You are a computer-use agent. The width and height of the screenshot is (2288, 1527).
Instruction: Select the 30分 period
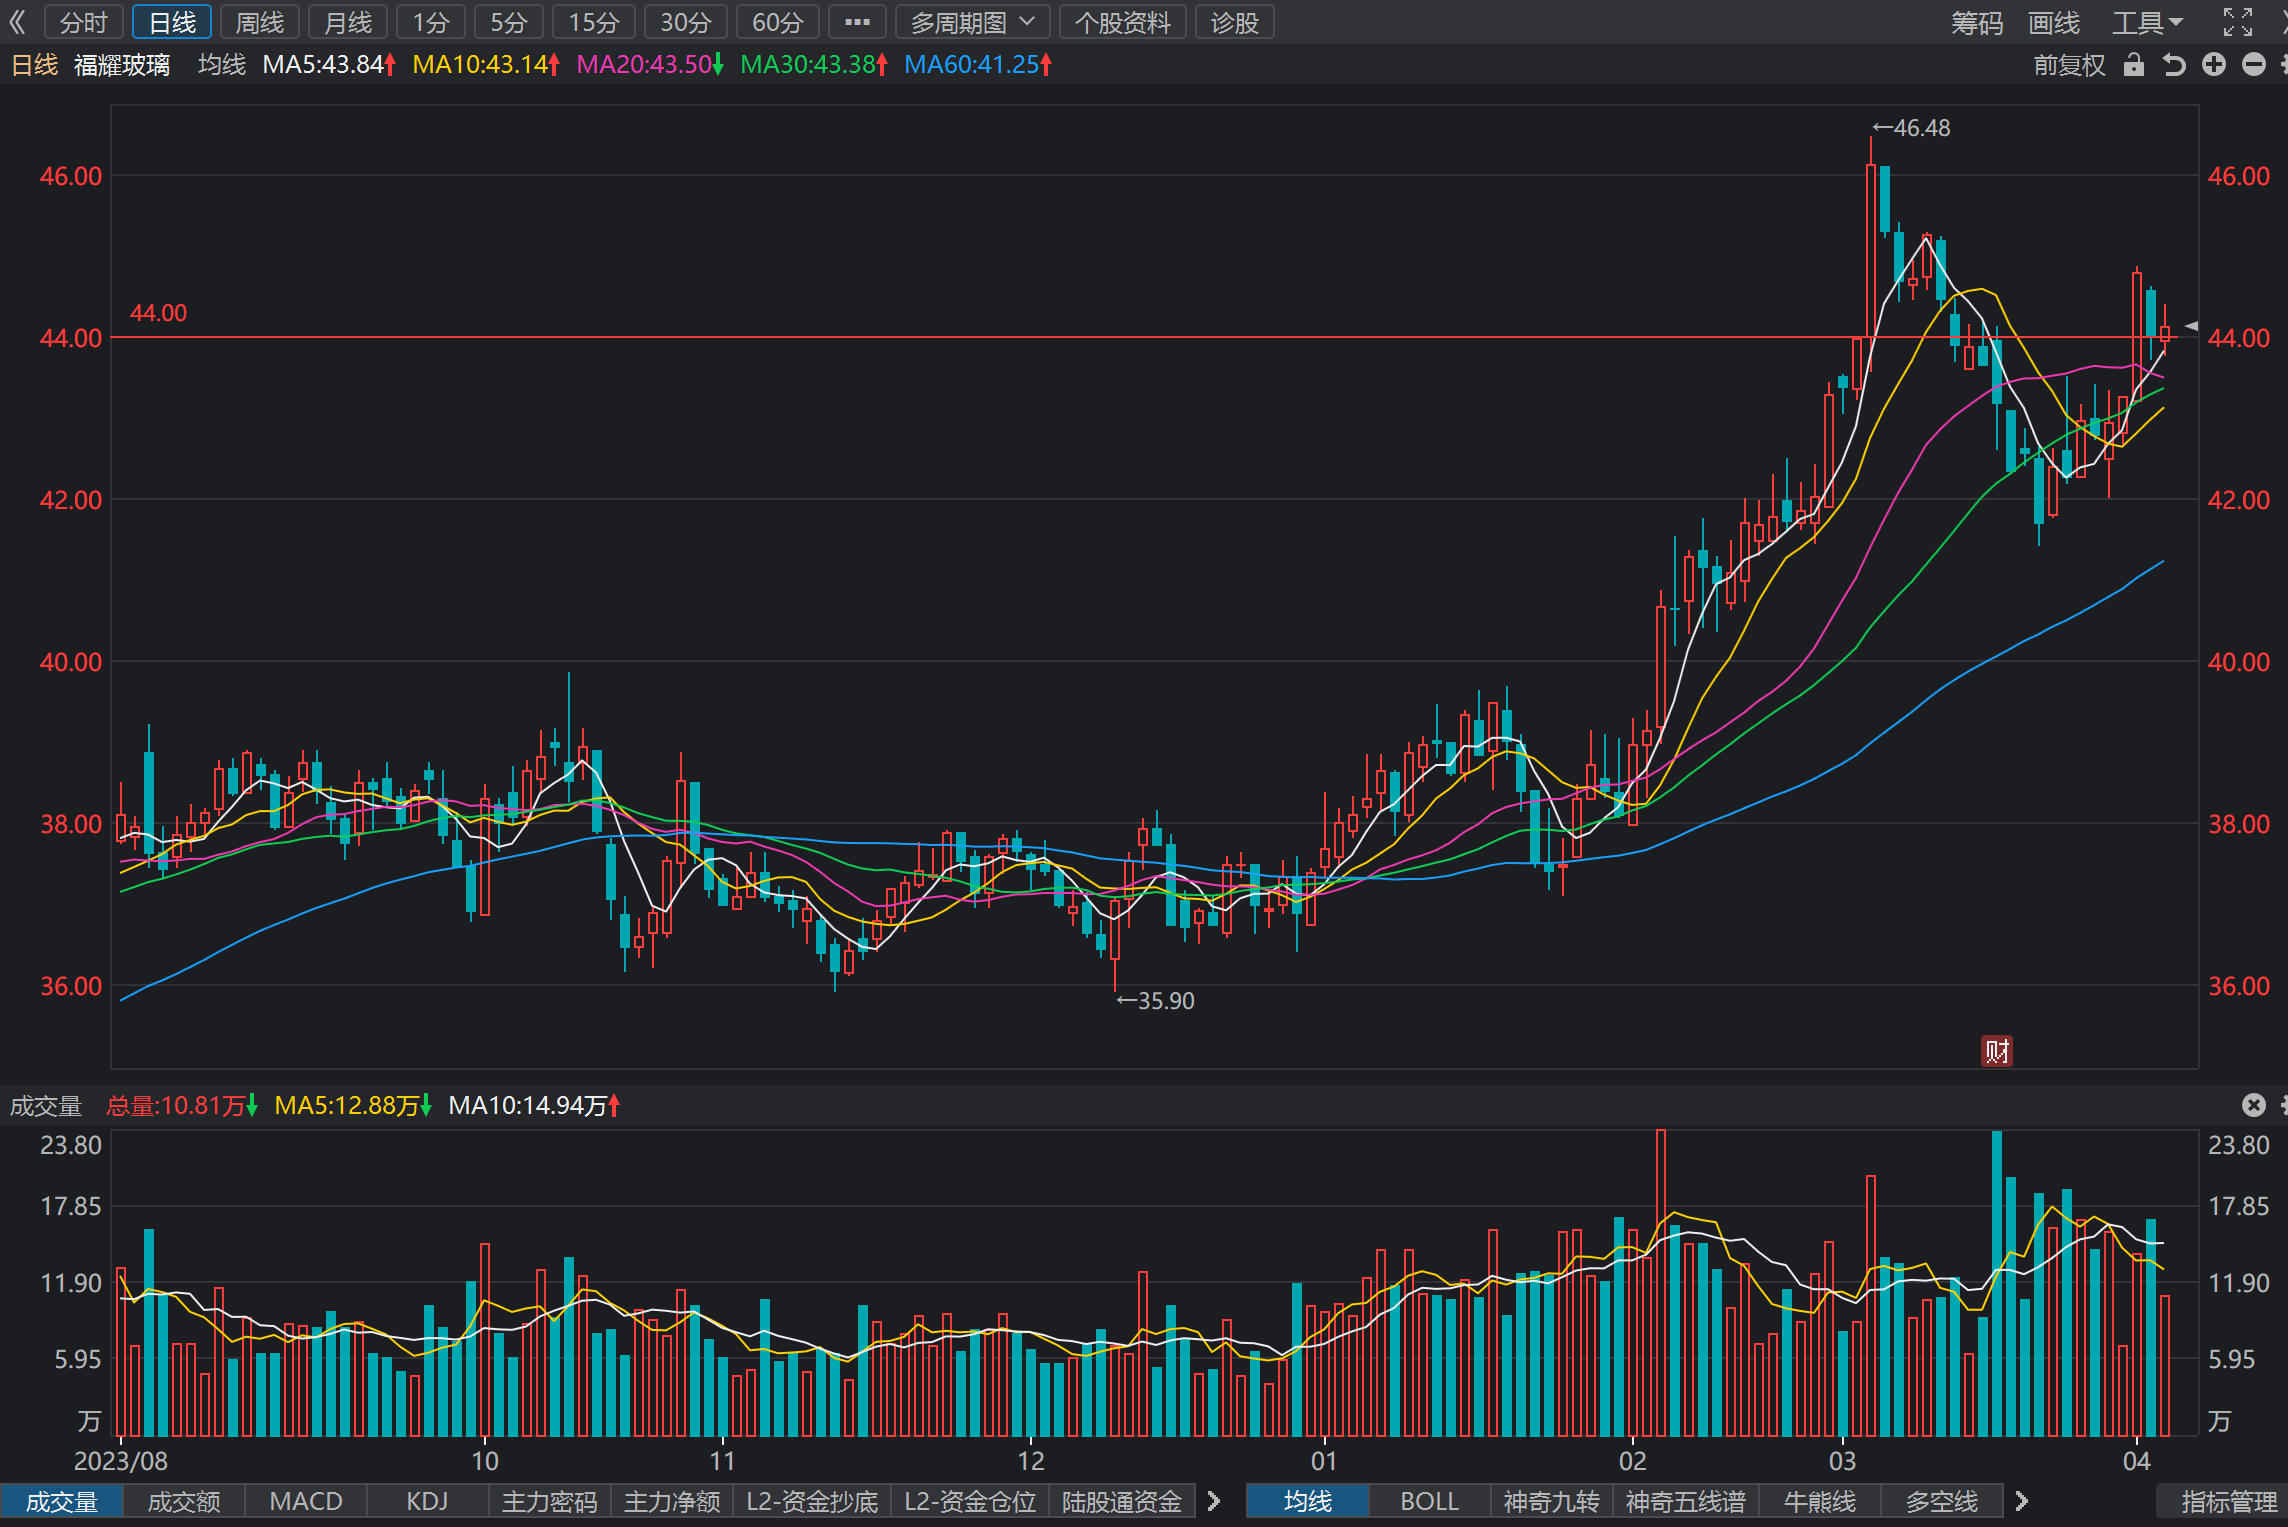686,22
